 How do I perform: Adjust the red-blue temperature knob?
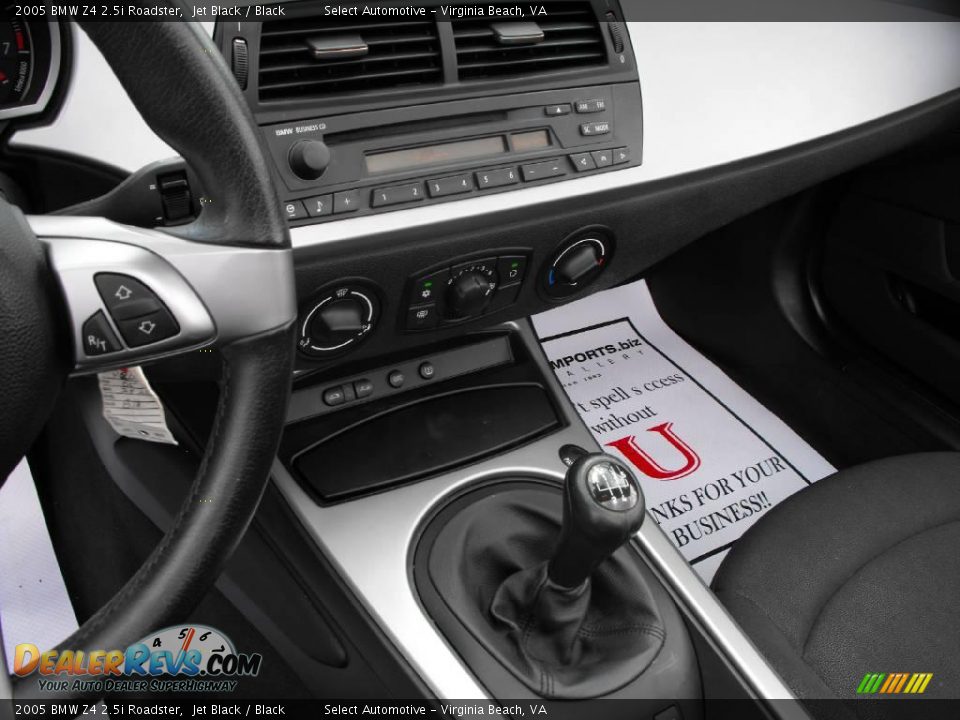[576, 265]
